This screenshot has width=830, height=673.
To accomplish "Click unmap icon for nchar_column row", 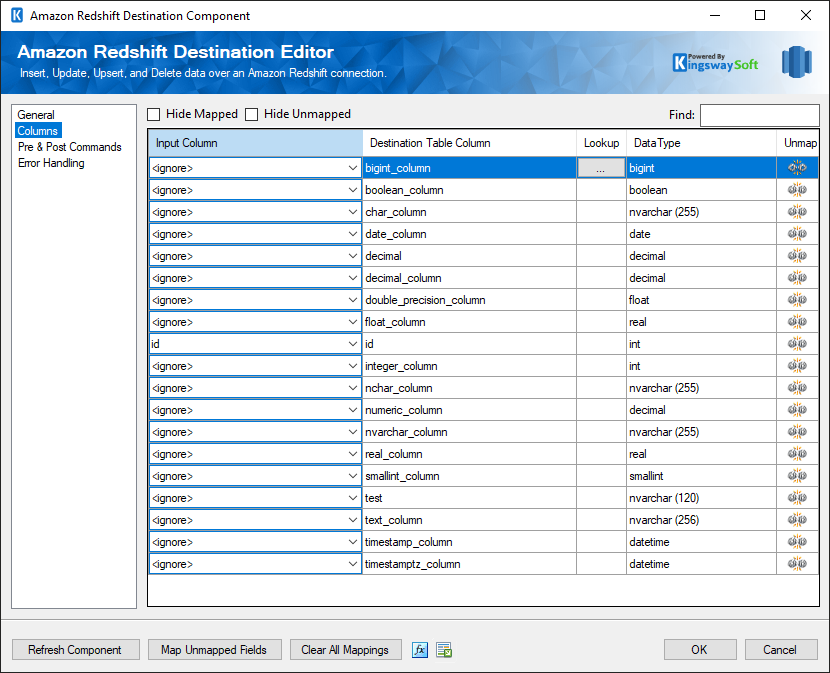I will 797,388.
